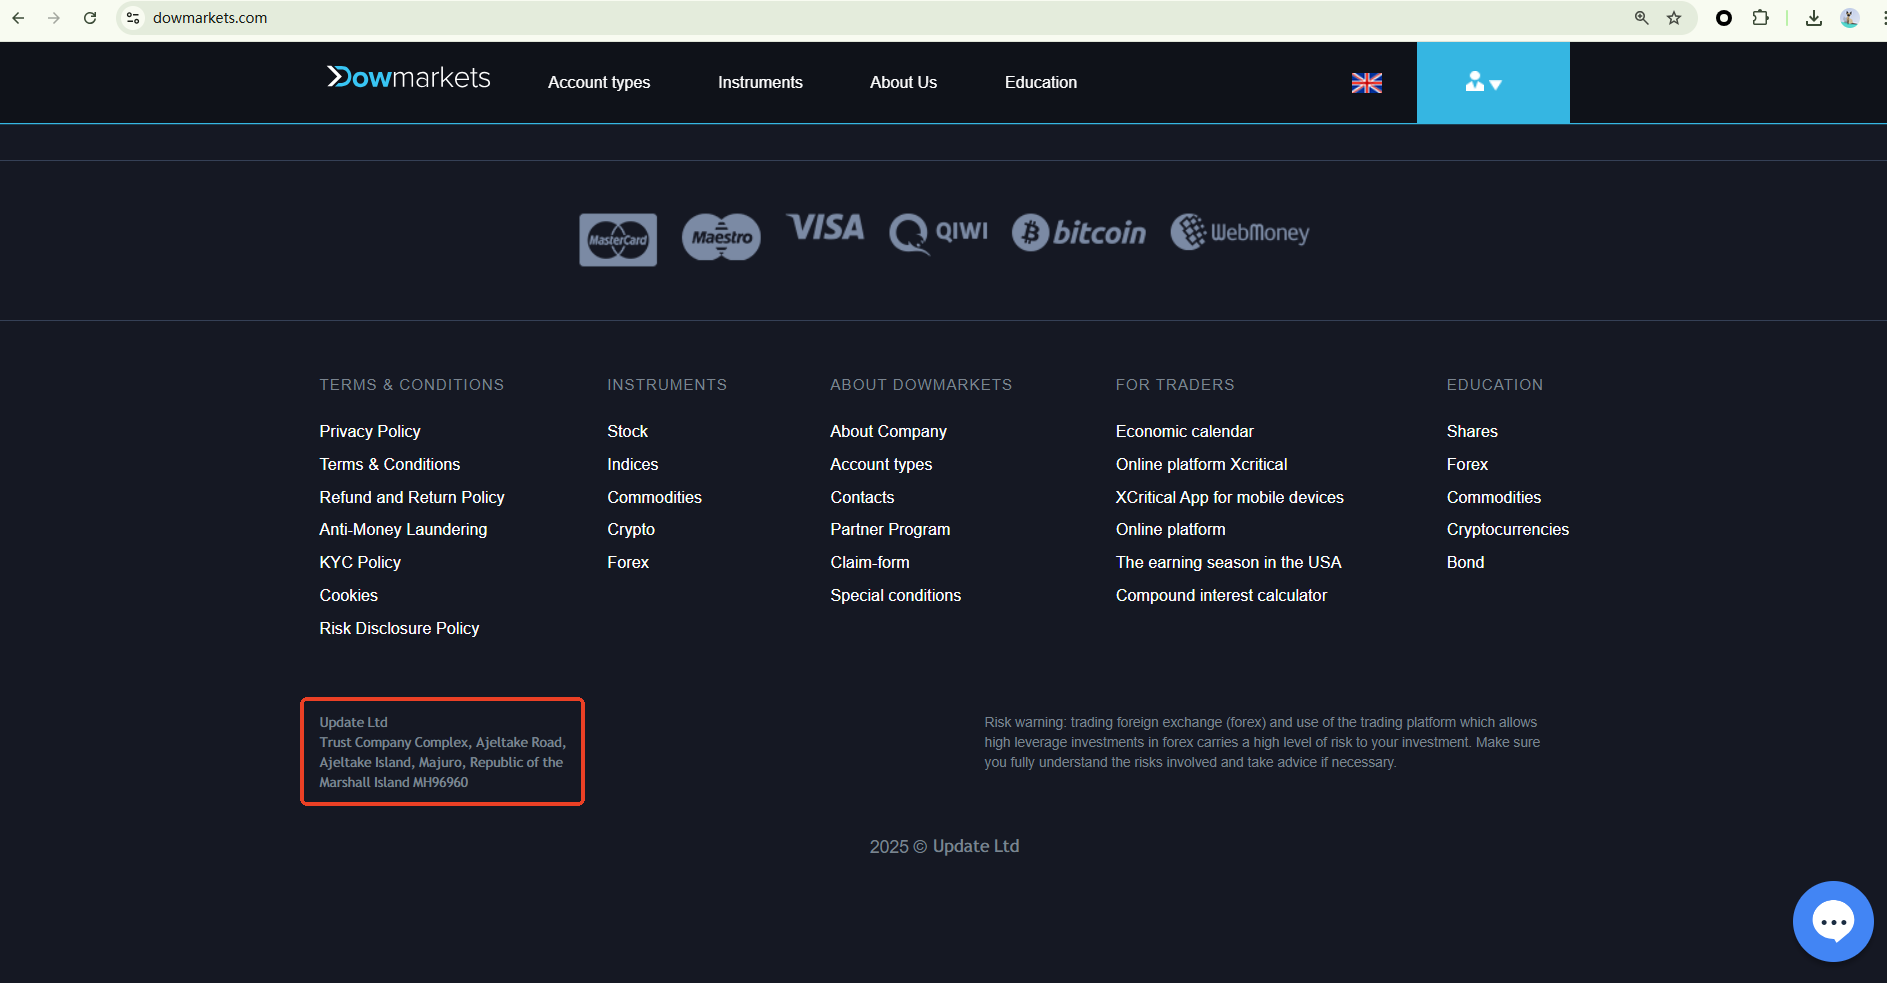The height and width of the screenshot is (983, 1887).
Task: Open the live chat bubble
Action: pyautogui.click(x=1832, y=921)
